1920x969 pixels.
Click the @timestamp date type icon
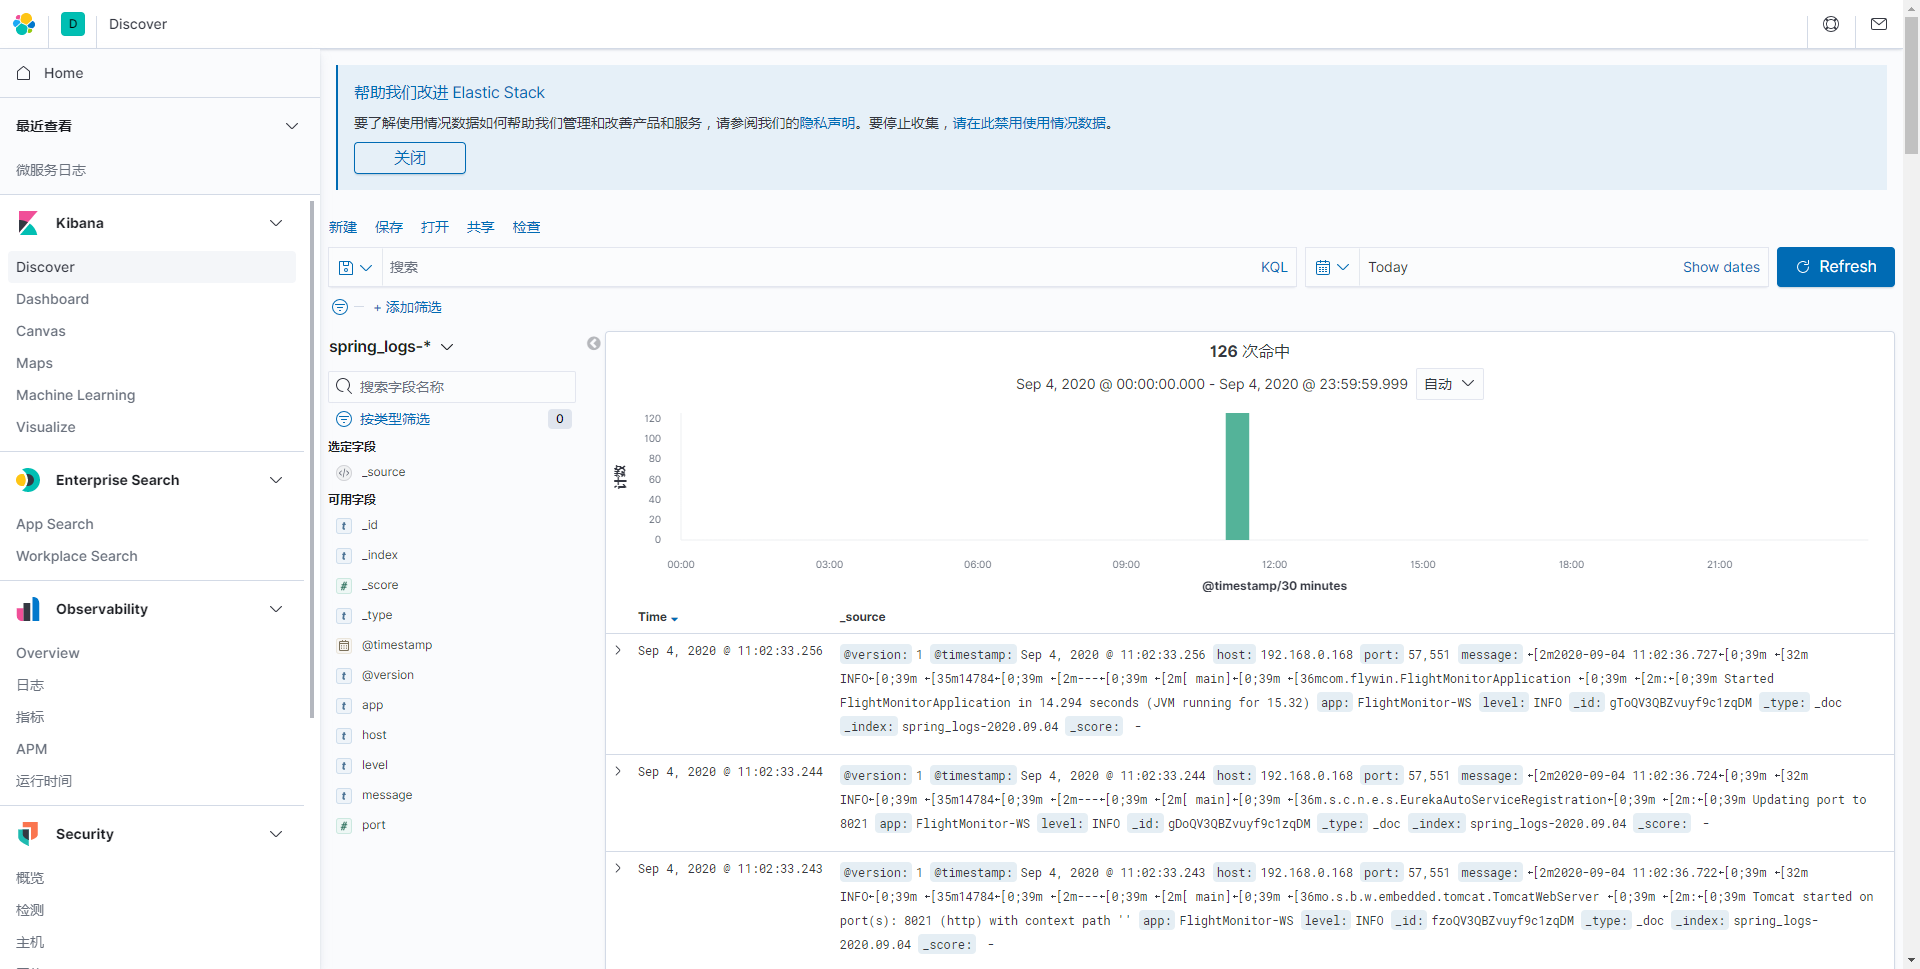pyautogui.click(x=344, y=646)
